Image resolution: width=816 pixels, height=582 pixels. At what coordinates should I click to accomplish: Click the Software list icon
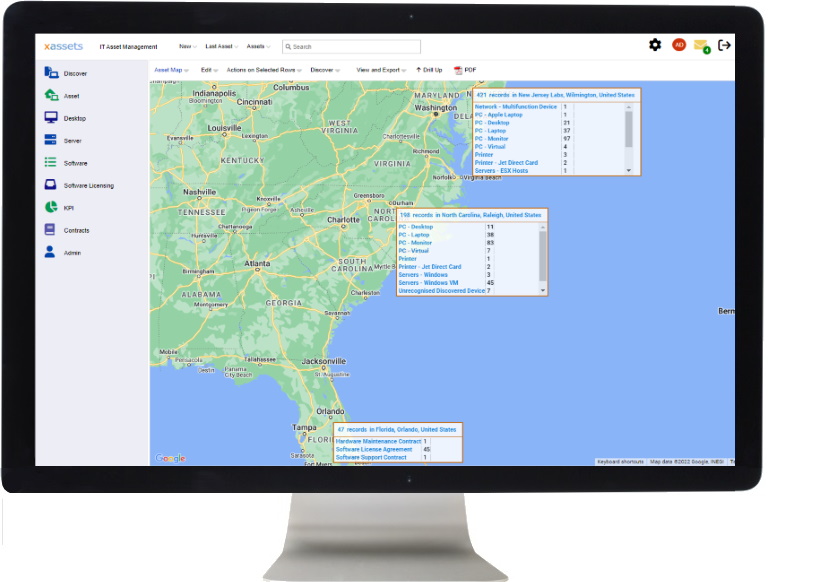50,162
